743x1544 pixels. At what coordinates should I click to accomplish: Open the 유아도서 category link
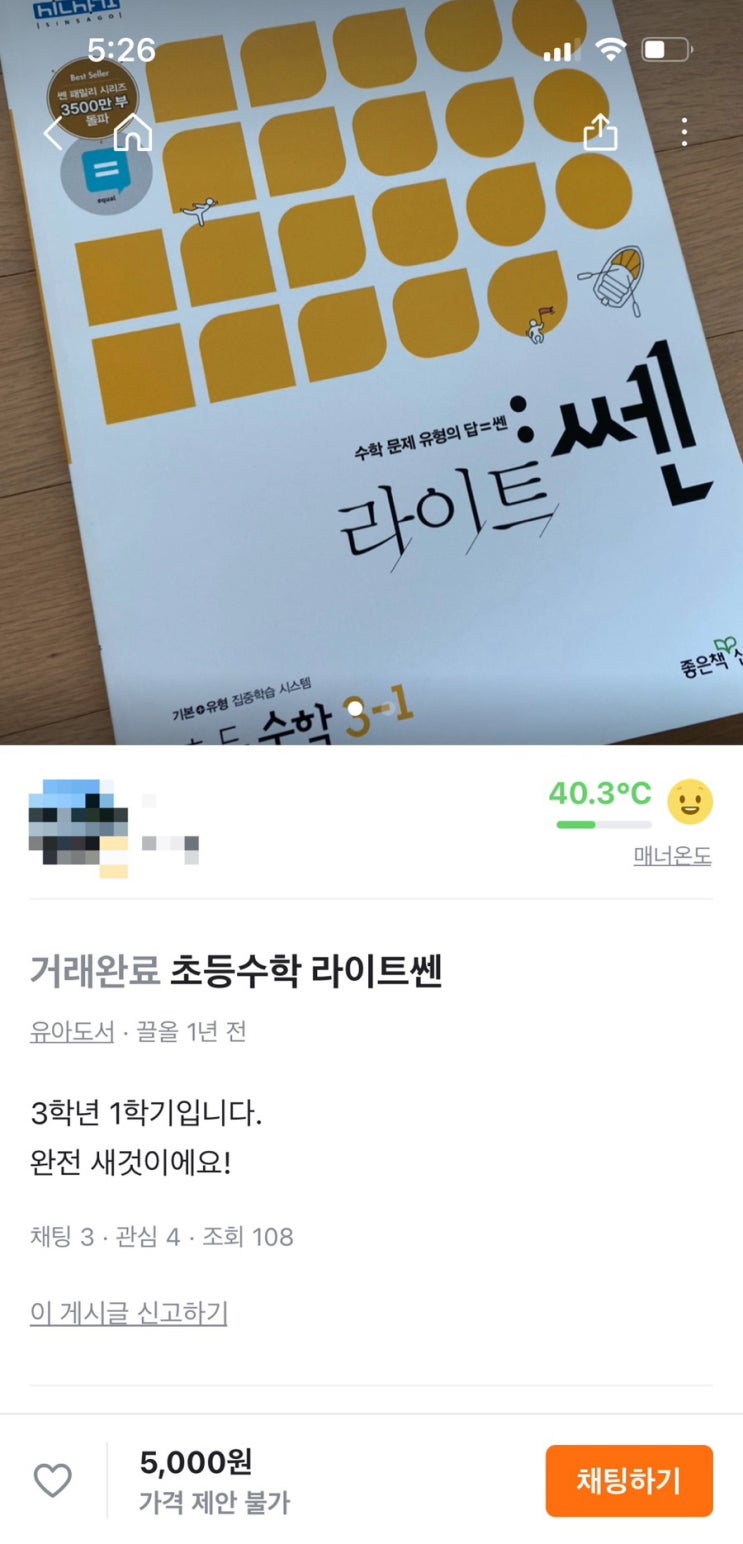(x=72, y=1031)
